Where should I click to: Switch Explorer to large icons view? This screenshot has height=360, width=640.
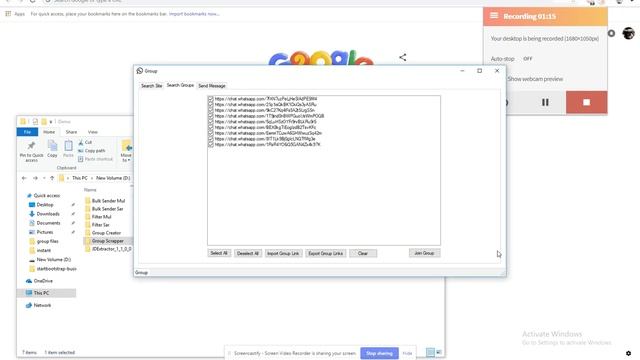click(x=439, y=352)
